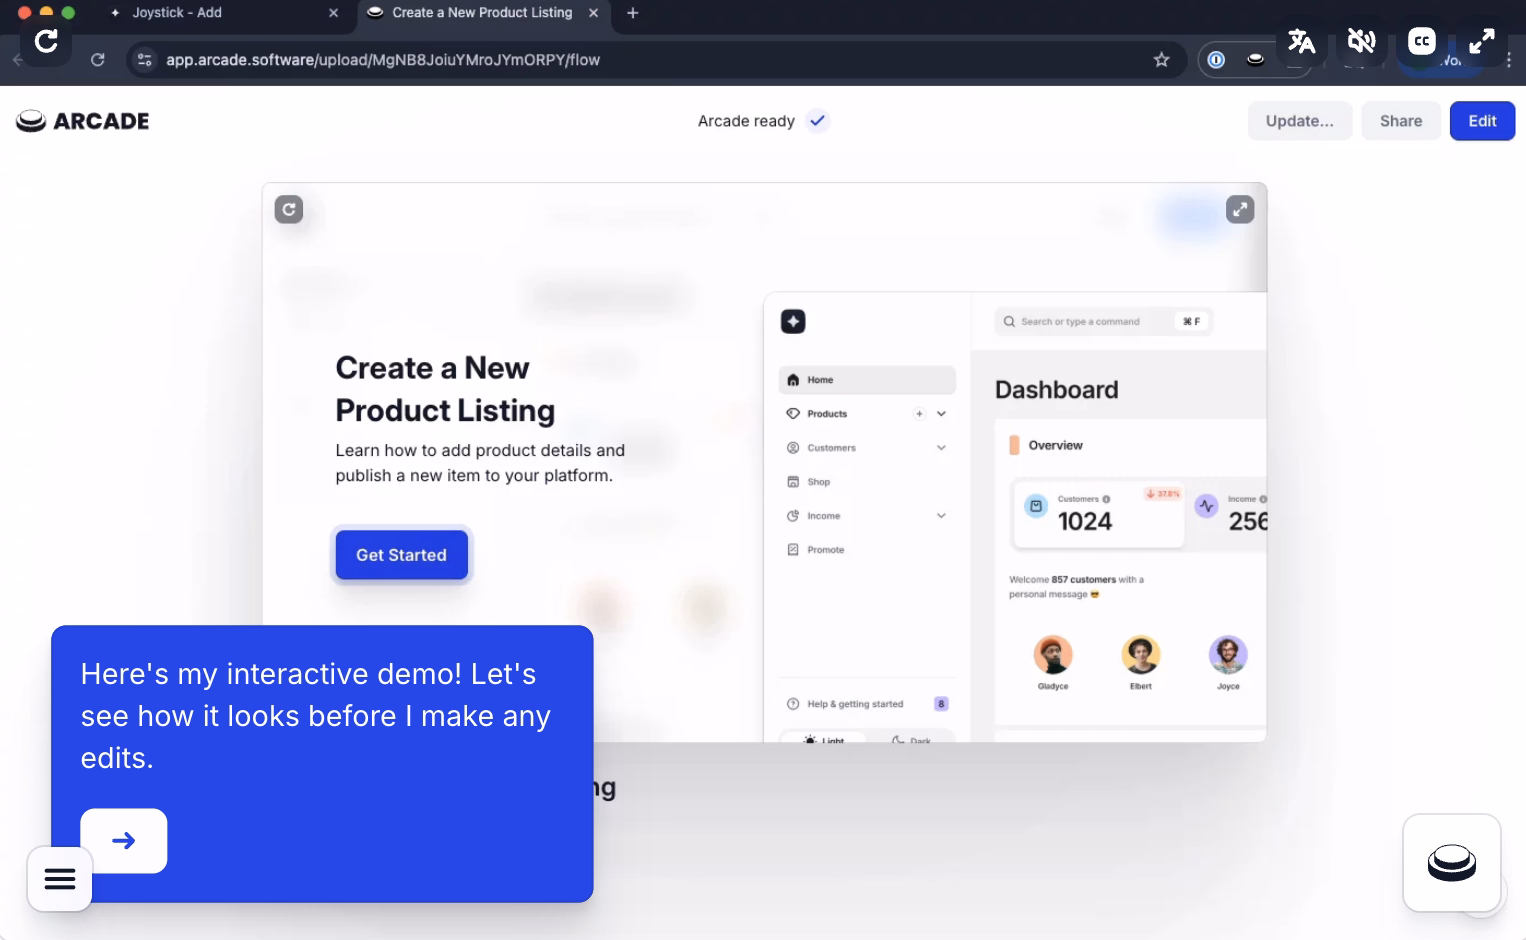Screen dimensions: 1526x940
Task: Click the Arcade logo in header
Action: pyautogui.click(x=83, y=121)
